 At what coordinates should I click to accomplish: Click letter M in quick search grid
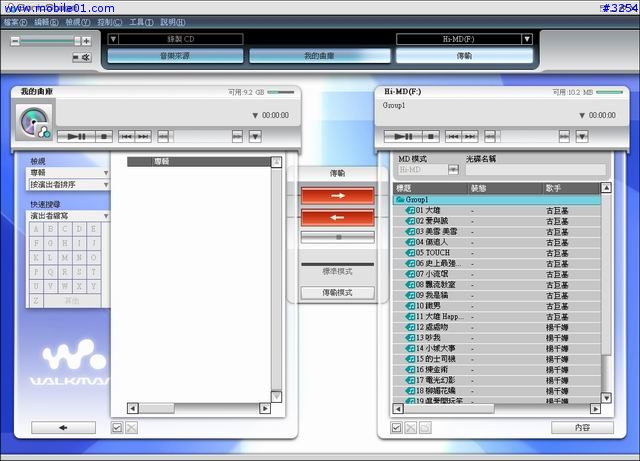click(x=65, y=258)
